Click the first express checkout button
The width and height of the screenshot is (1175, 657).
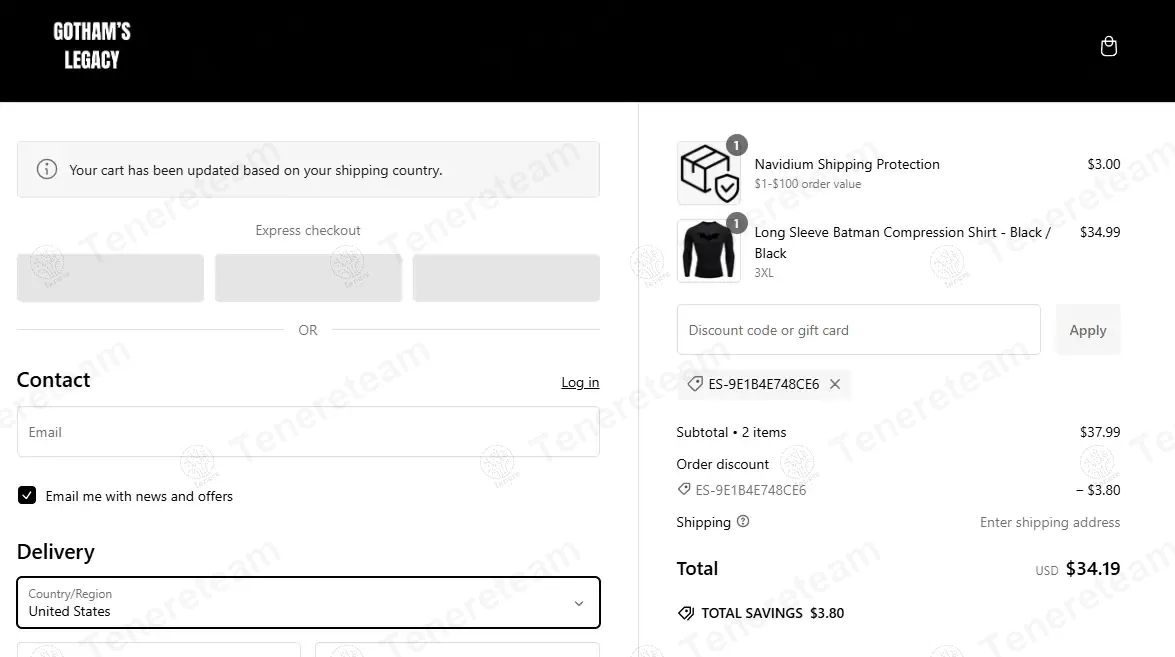tap(110, 277)
